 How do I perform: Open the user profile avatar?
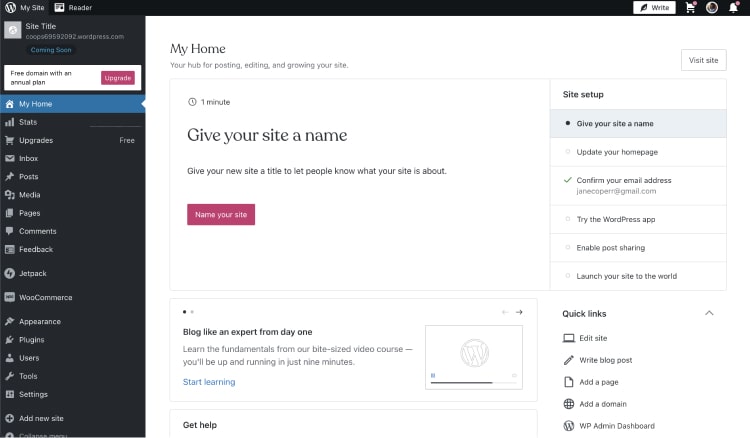point(712,8)
